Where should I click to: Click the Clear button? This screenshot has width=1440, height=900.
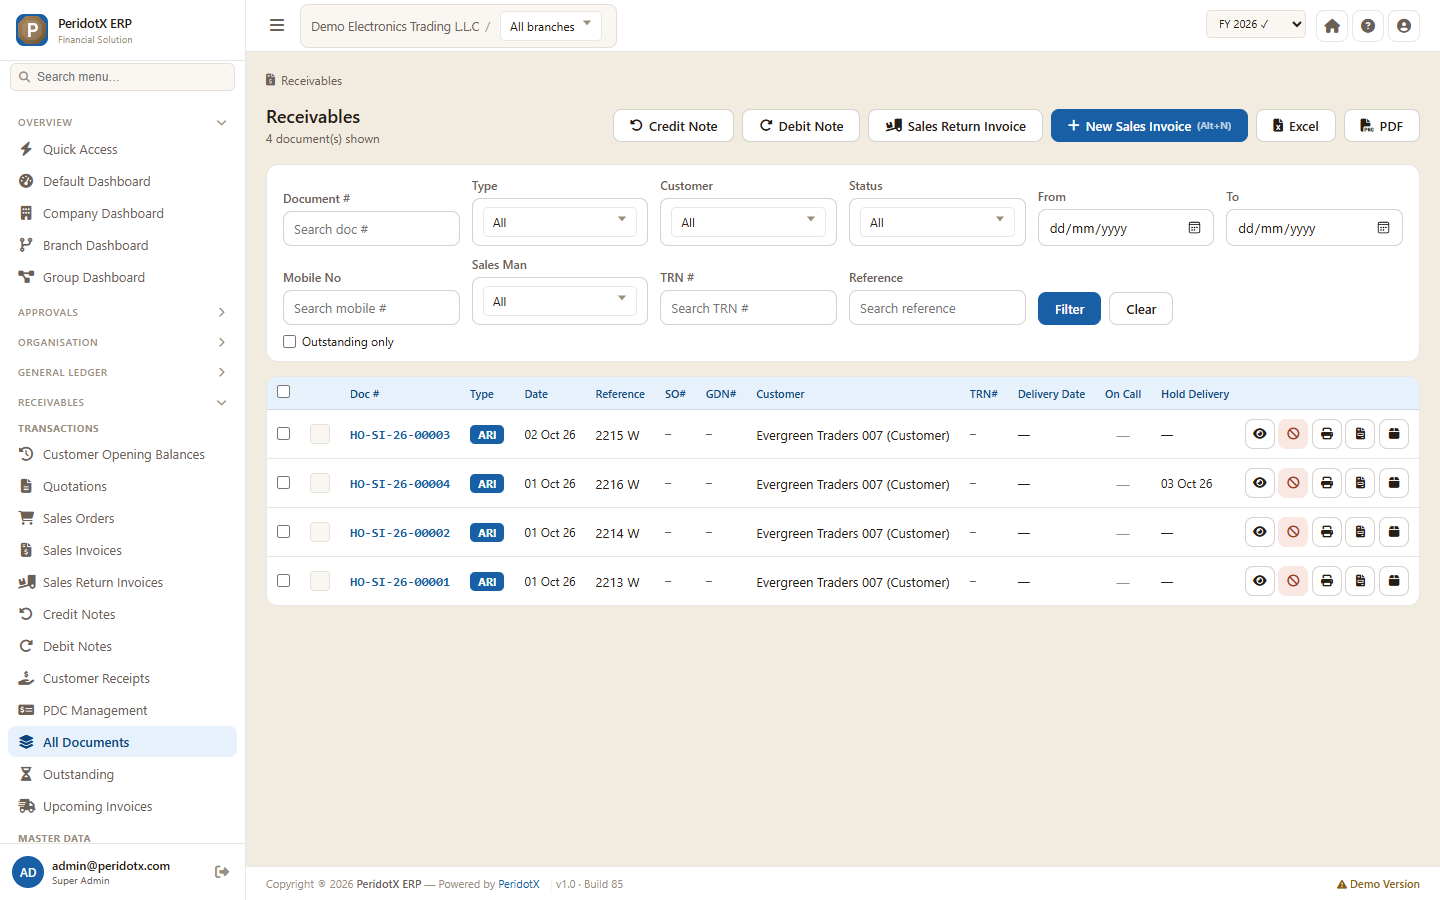coord(1141,309)
